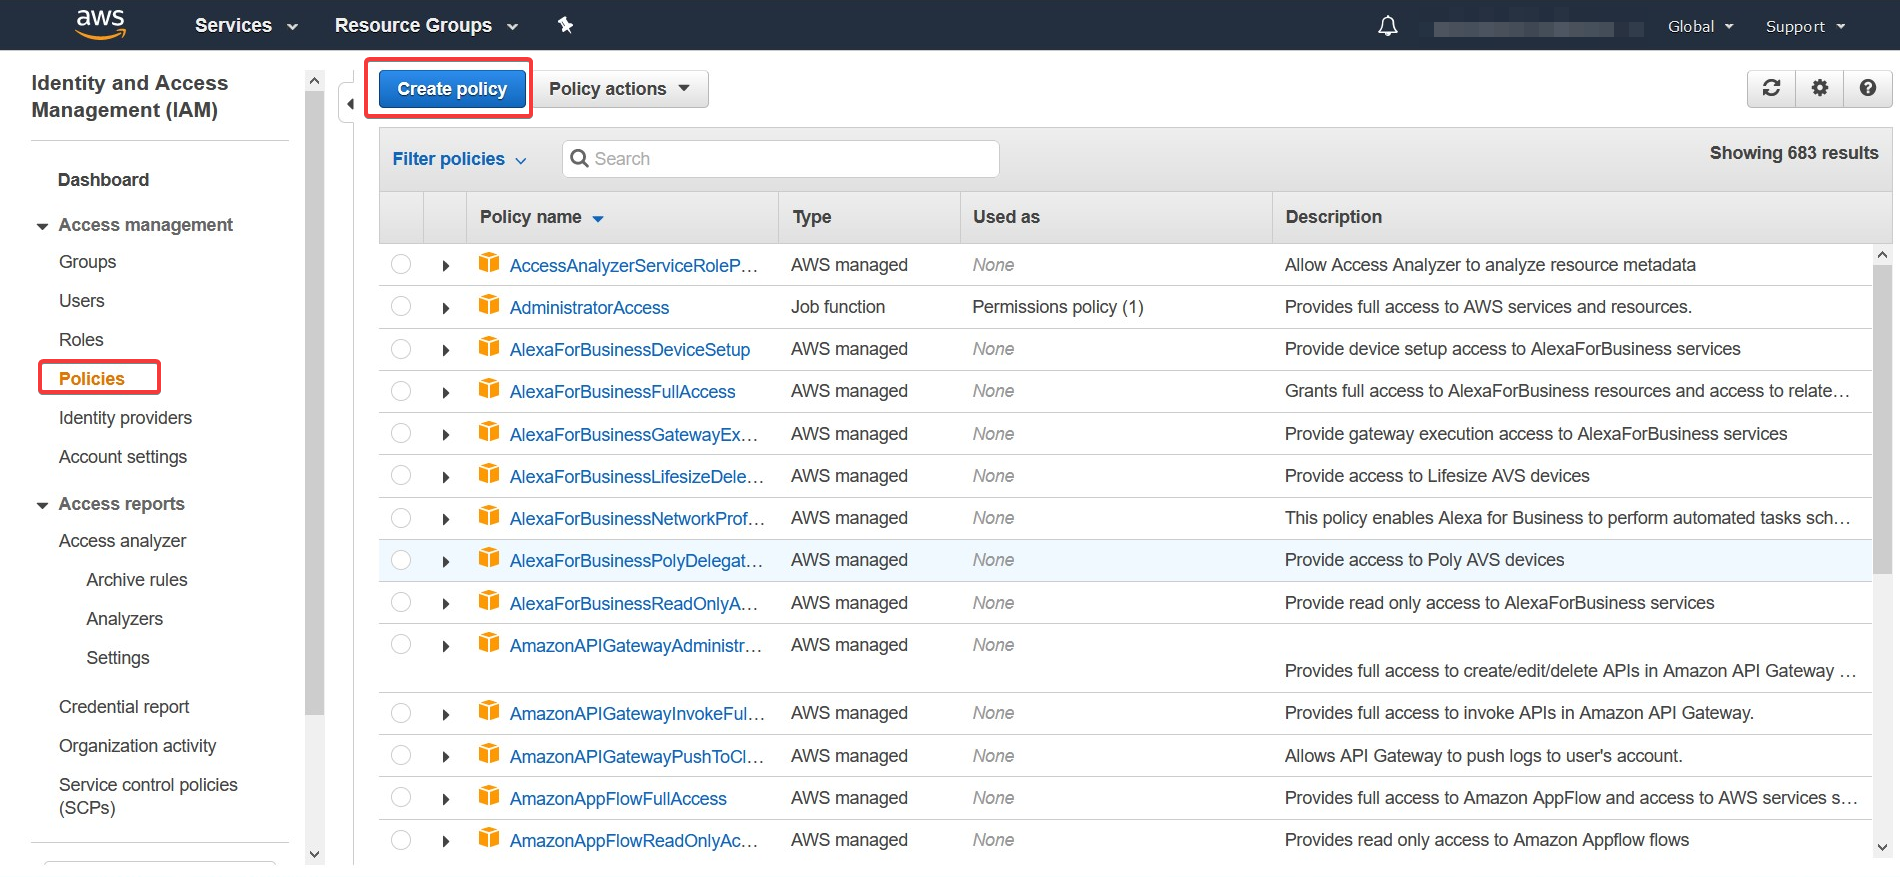Viewport: 1900px width, 877px height.
Task: Open Archive rules page
Action: point(137,580)
